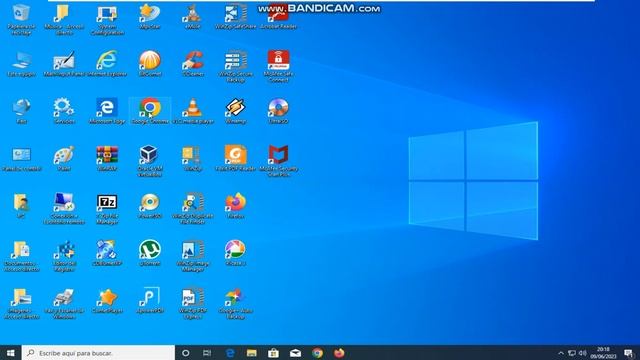Select the Internet Explorer desktop icon
Viewport: 640px width, 360px height.
coord(107,64)
